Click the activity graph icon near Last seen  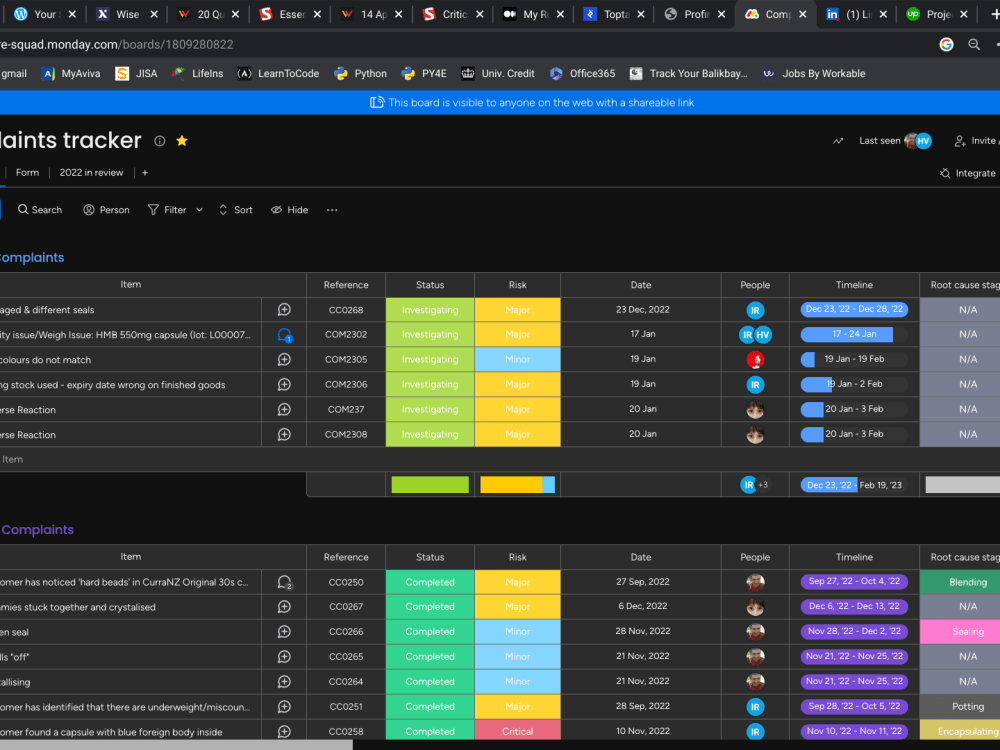[838, 141]
